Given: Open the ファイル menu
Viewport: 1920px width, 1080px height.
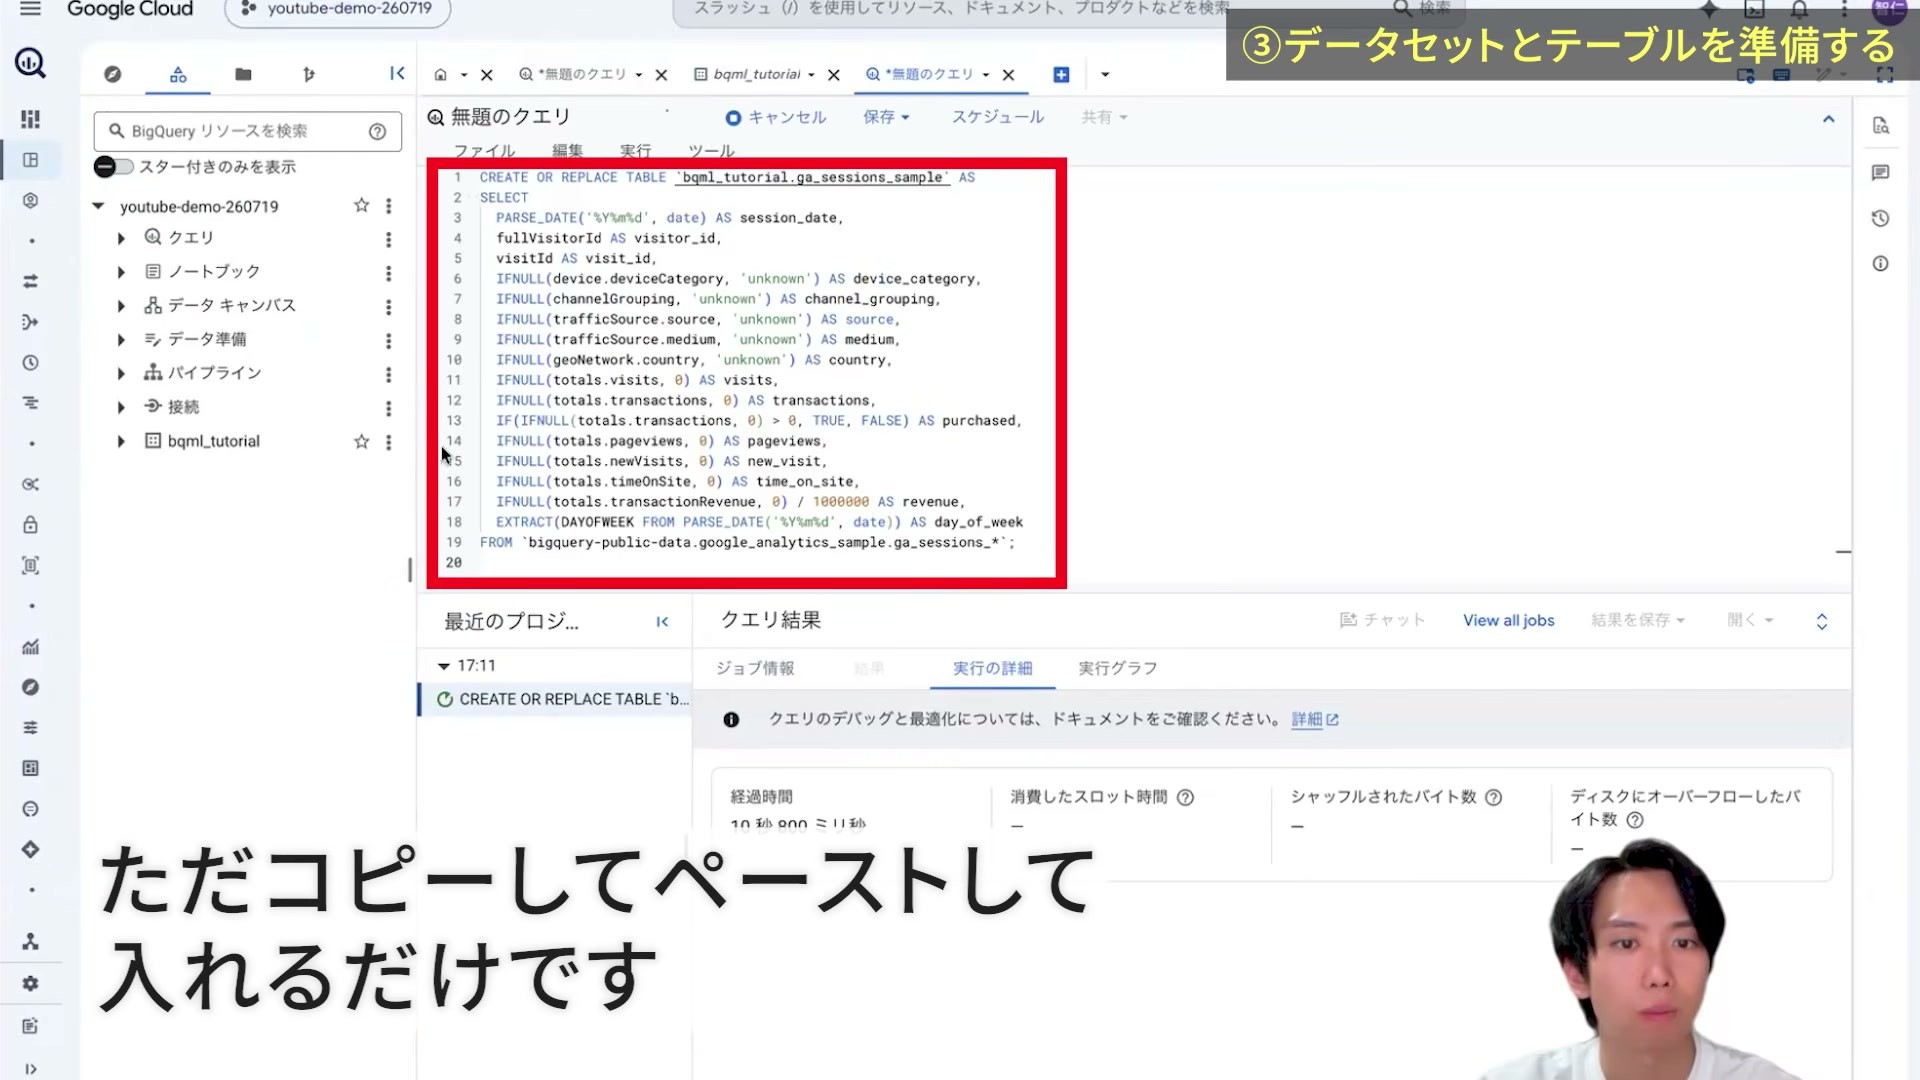Looking at the screenshot, I should [x=484, y=151].
